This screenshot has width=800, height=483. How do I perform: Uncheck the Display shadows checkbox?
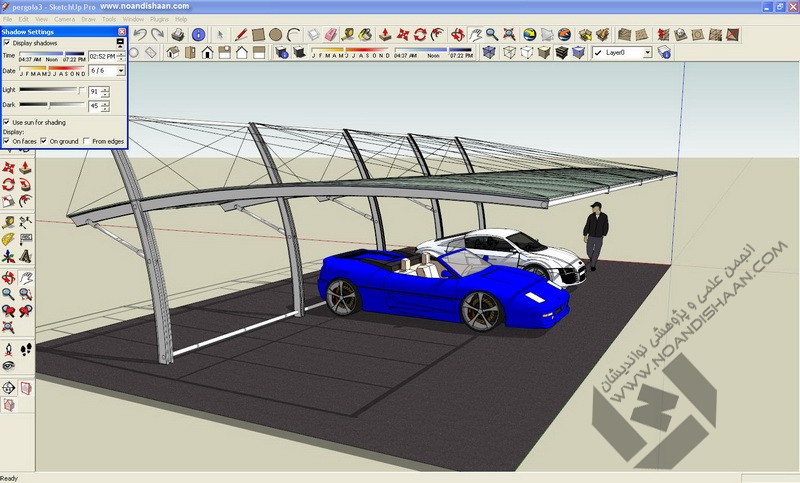7,43
